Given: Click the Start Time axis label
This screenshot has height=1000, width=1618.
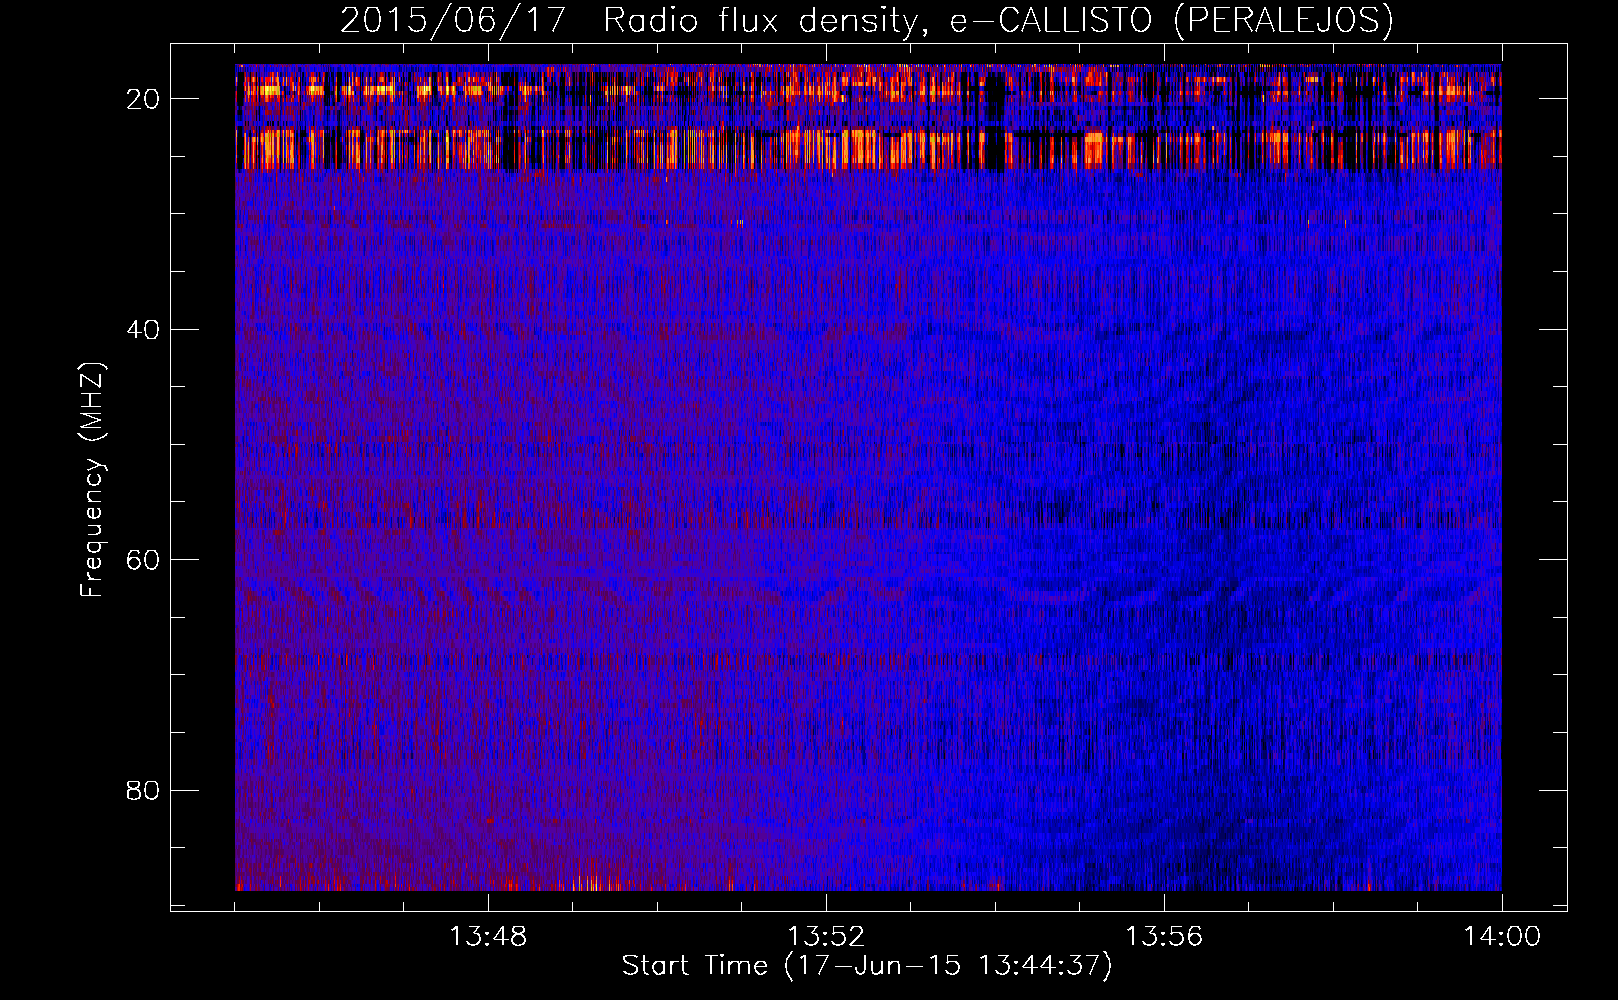Looking at the screenshot, I should 867,966.
